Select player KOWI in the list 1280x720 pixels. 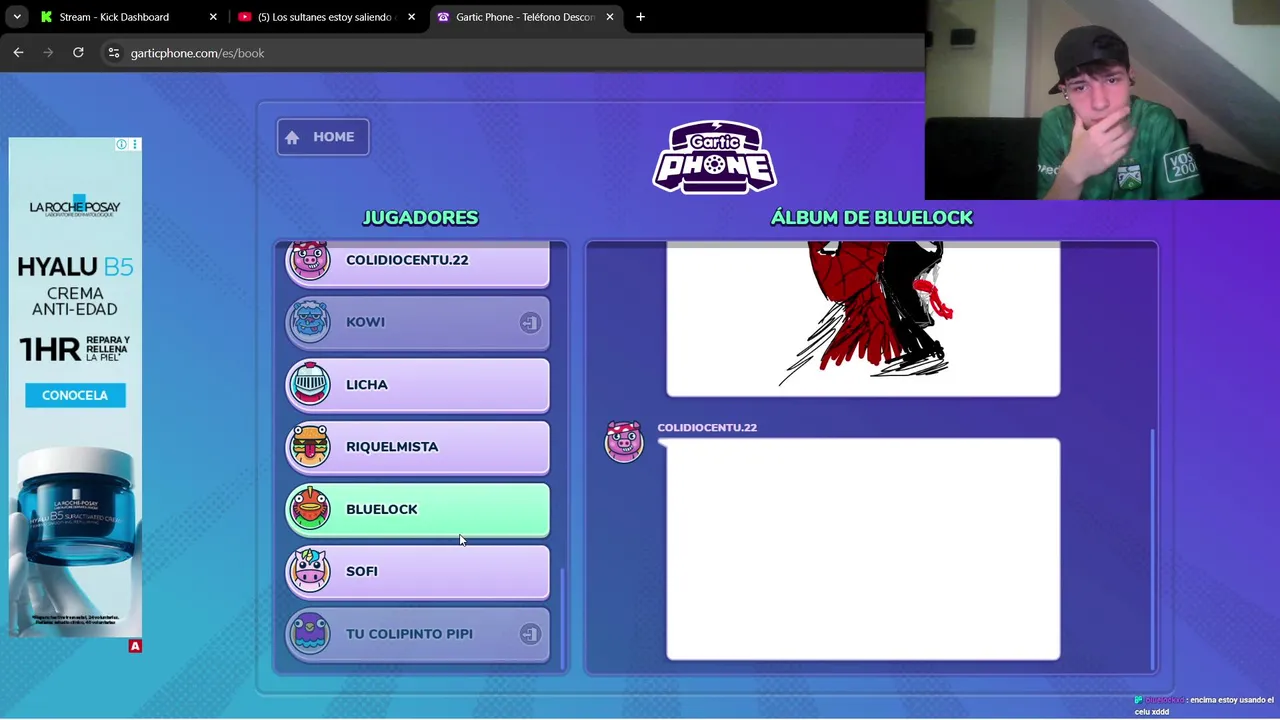coord(418,322)
